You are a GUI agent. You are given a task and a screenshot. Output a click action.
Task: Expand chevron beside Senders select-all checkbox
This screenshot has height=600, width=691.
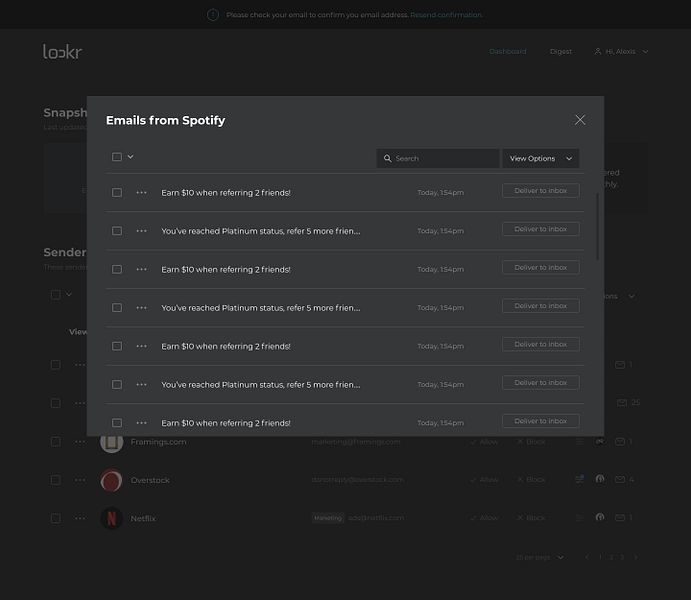point(69,294)
